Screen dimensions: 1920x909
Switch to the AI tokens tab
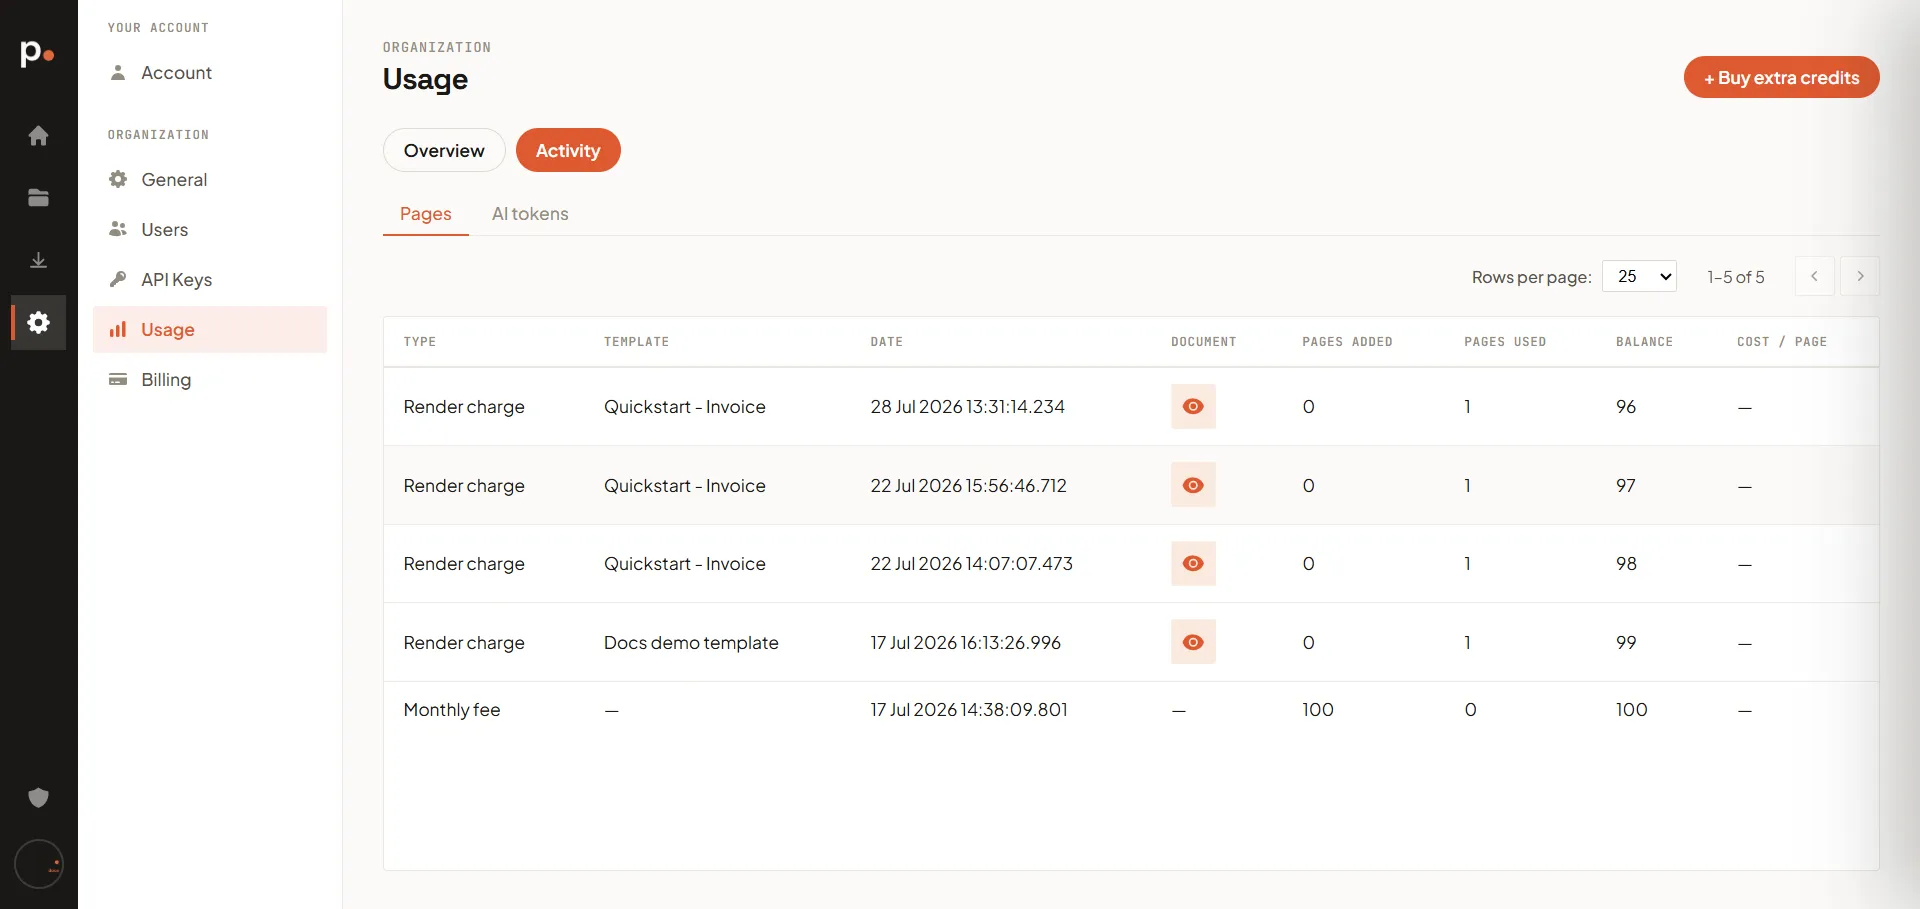(x=530, y=214)
